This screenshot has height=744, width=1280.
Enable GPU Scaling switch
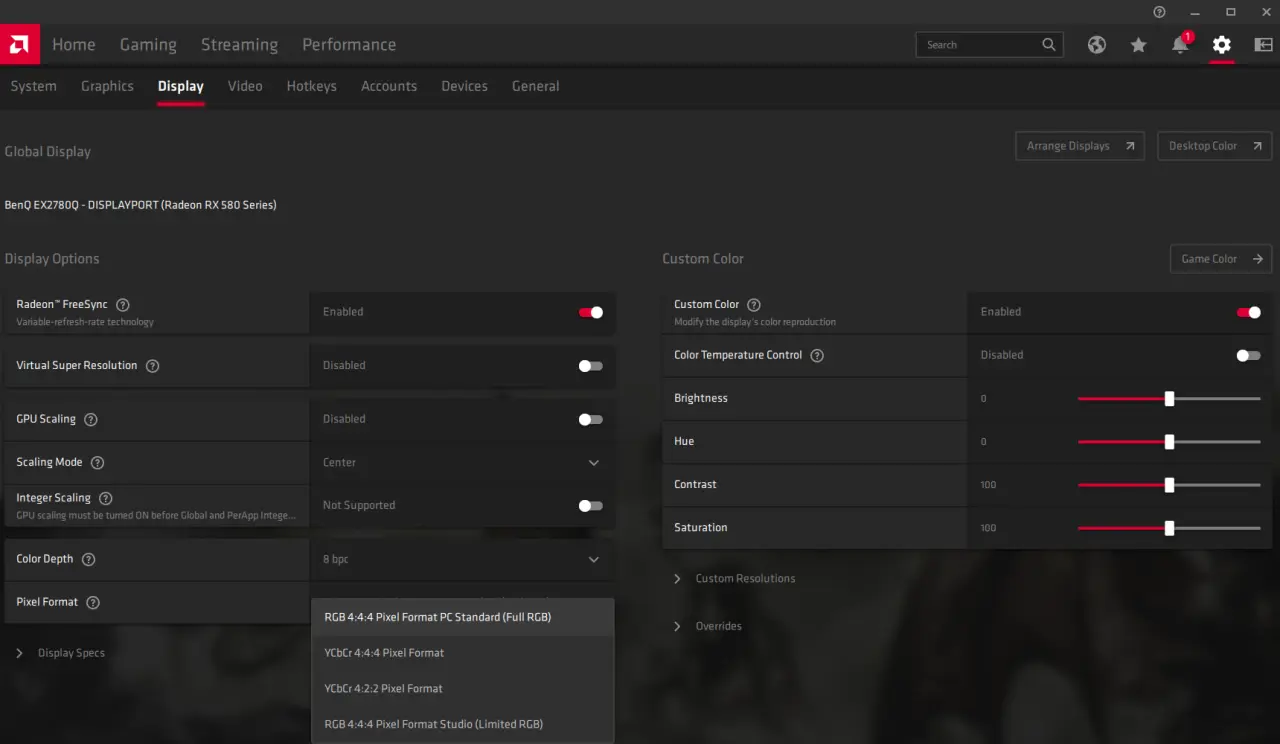click(591, 419)
